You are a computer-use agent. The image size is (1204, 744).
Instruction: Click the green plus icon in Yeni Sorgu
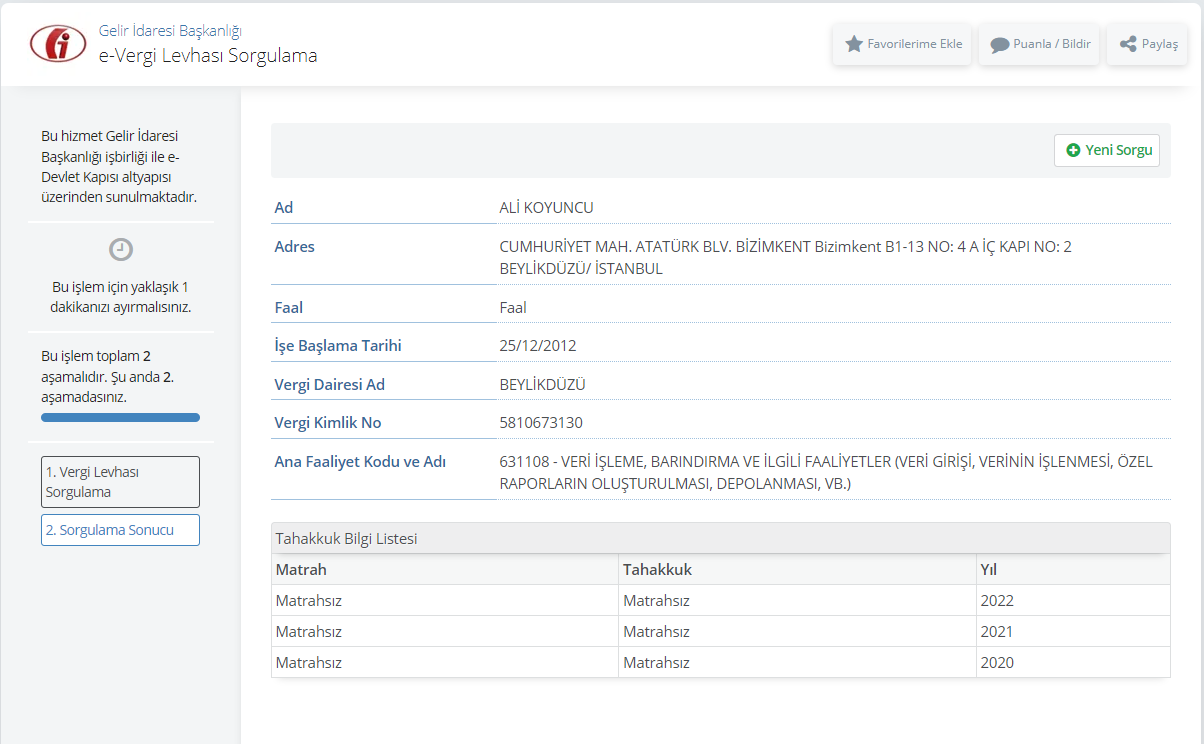(1073, 150)
